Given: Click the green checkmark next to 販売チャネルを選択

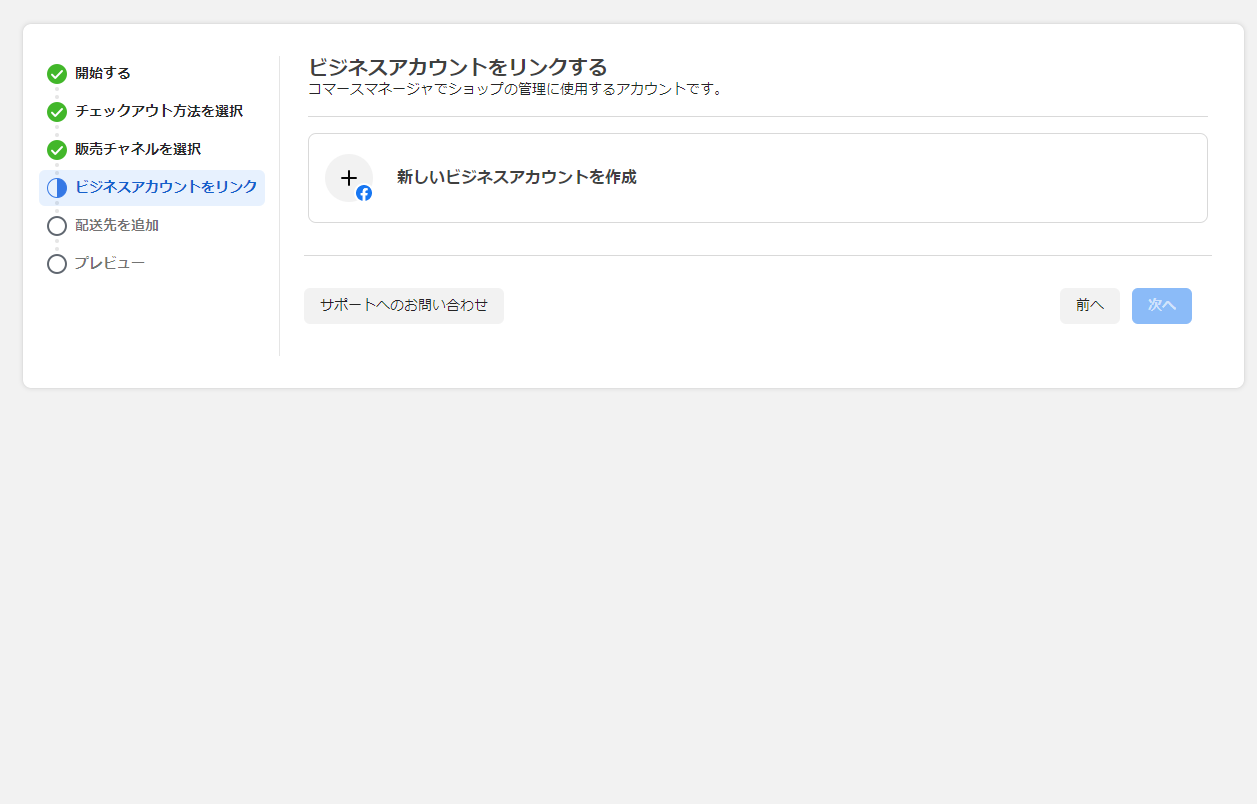Looking at the screenshot, I should point(57,150).
